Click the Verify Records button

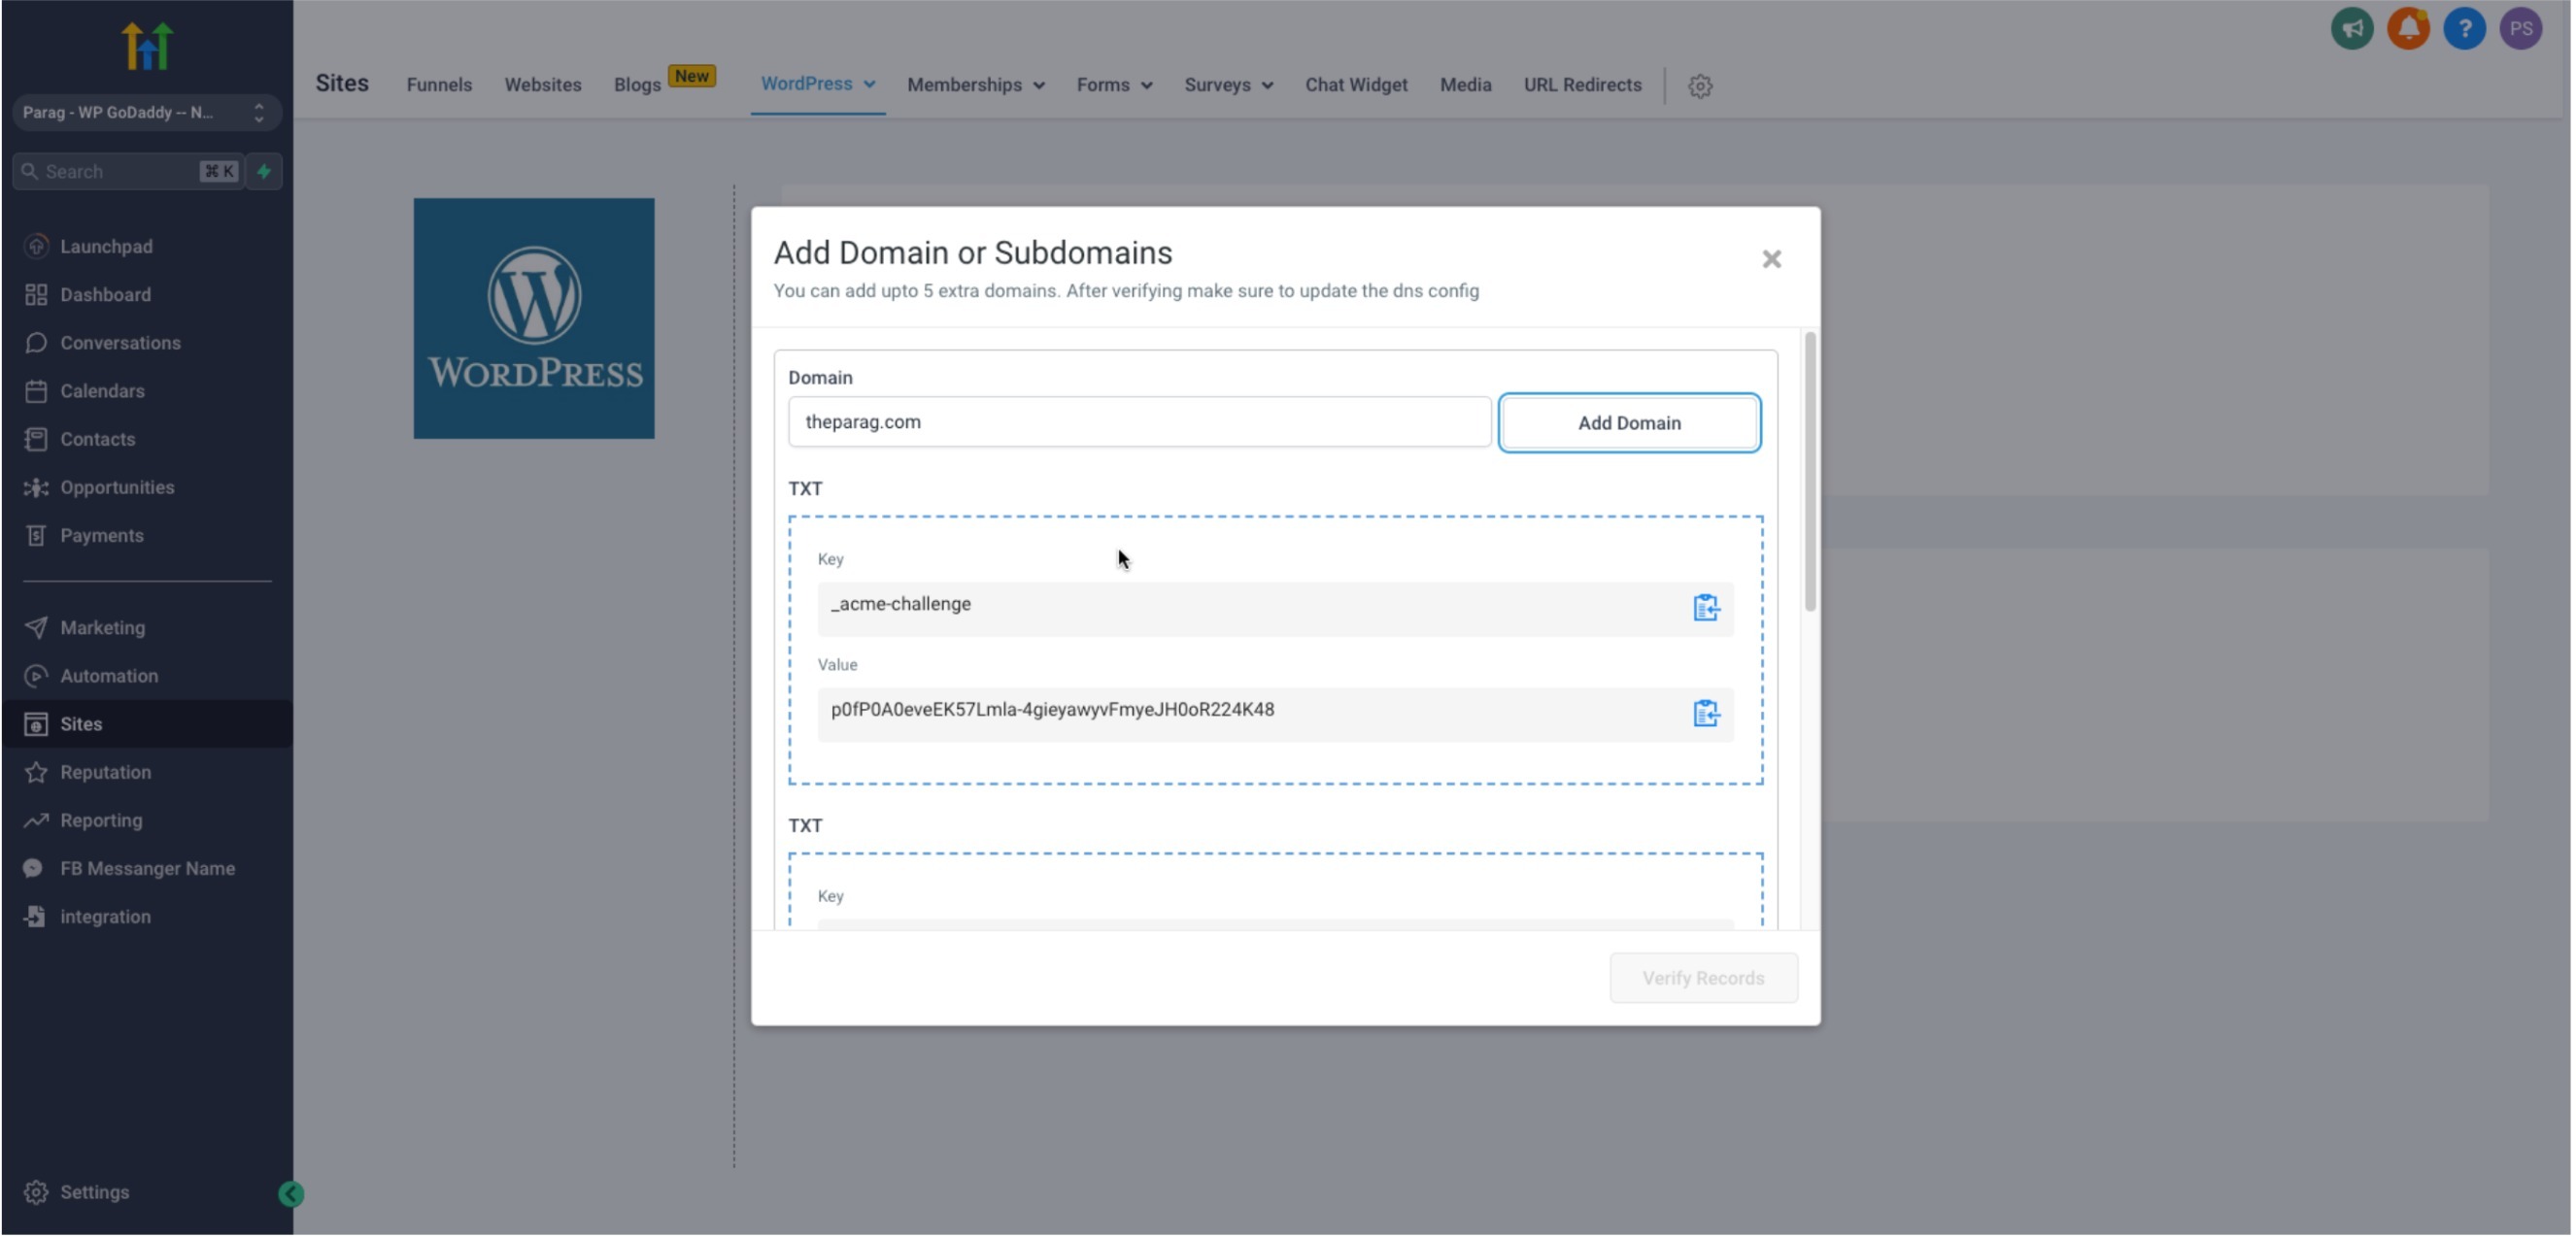1702,979
